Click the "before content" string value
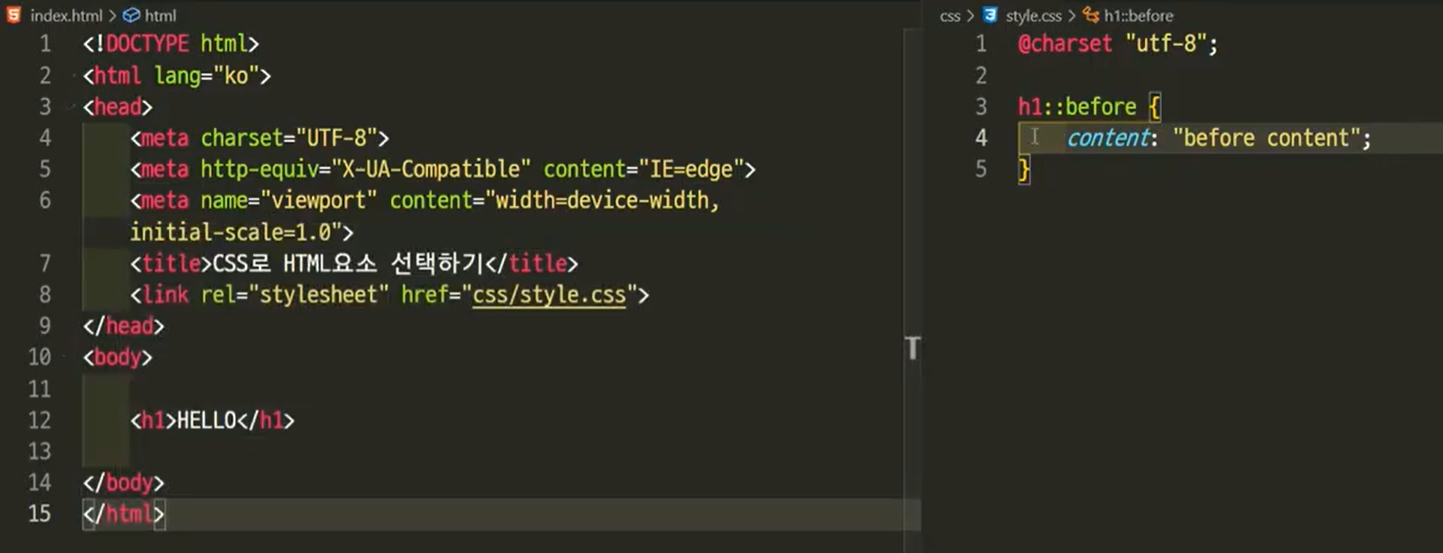This screenshot has height=553, width=1443. [1266, 138]
